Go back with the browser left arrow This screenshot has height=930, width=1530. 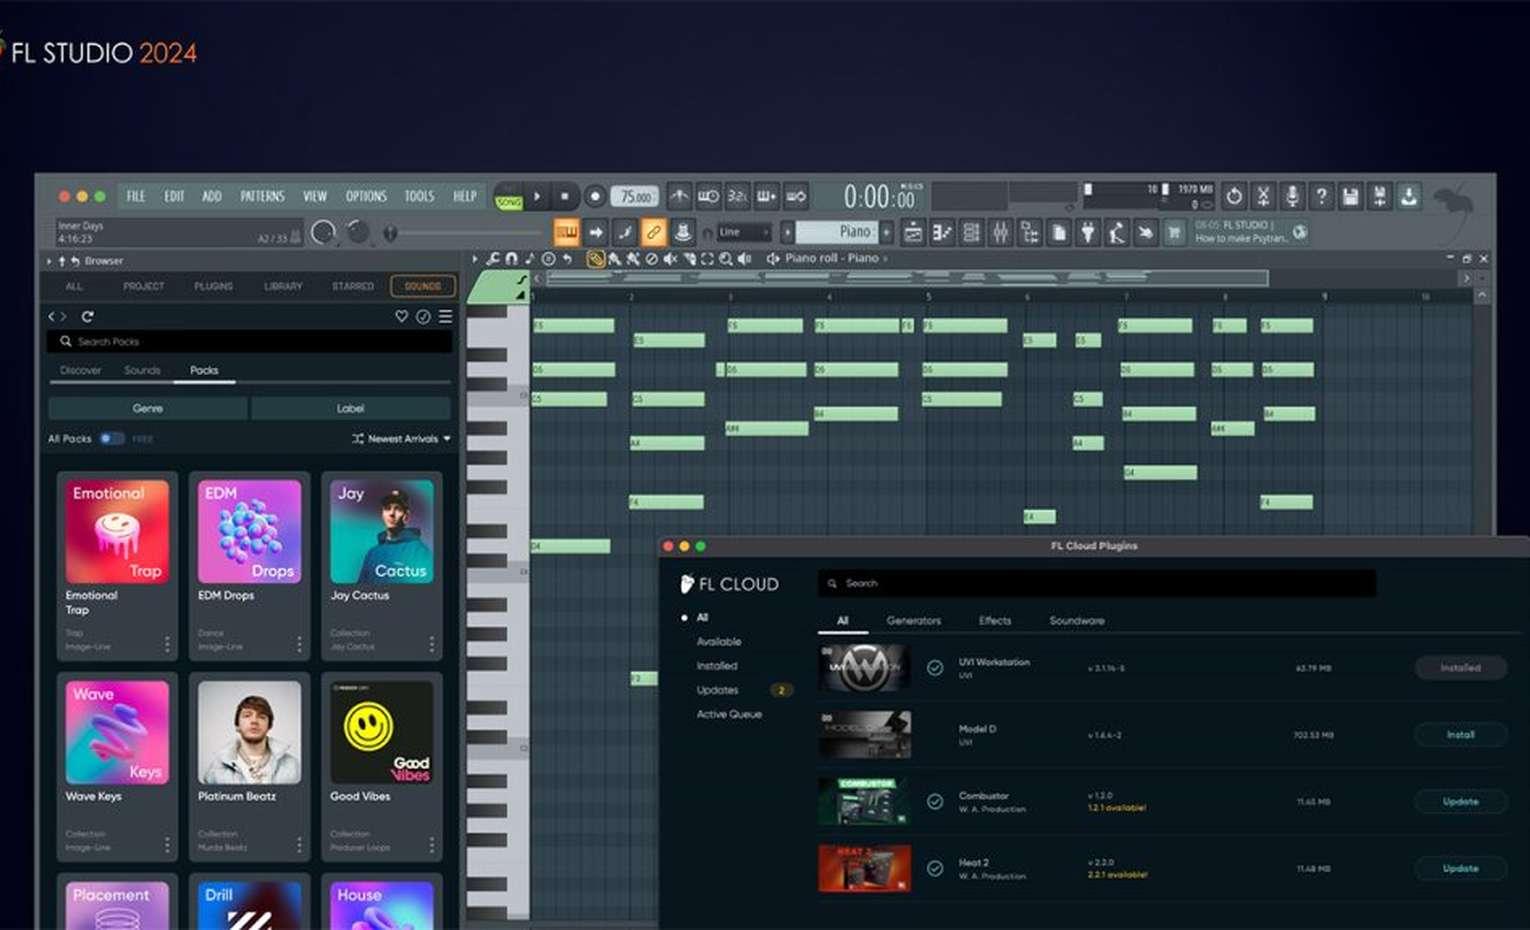[52, 316]
